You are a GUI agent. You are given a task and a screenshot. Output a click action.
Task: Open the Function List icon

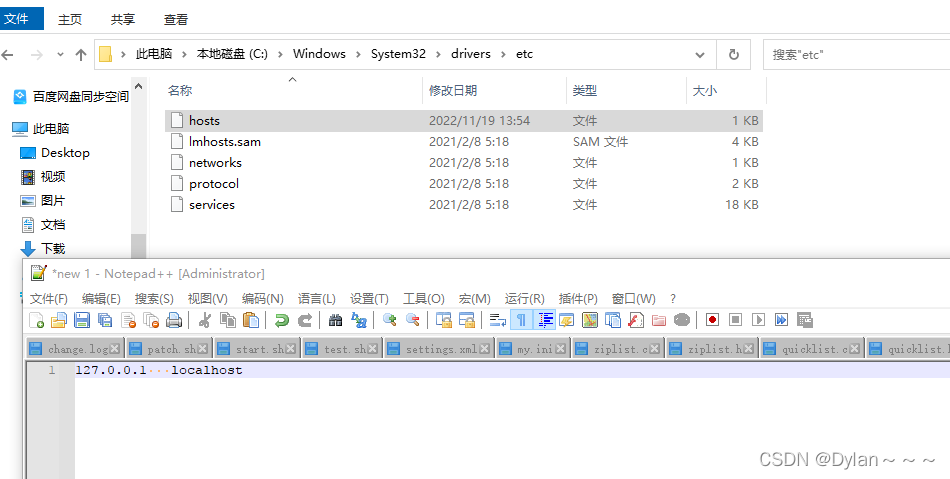pyautogui.click(x=636, y=320)
